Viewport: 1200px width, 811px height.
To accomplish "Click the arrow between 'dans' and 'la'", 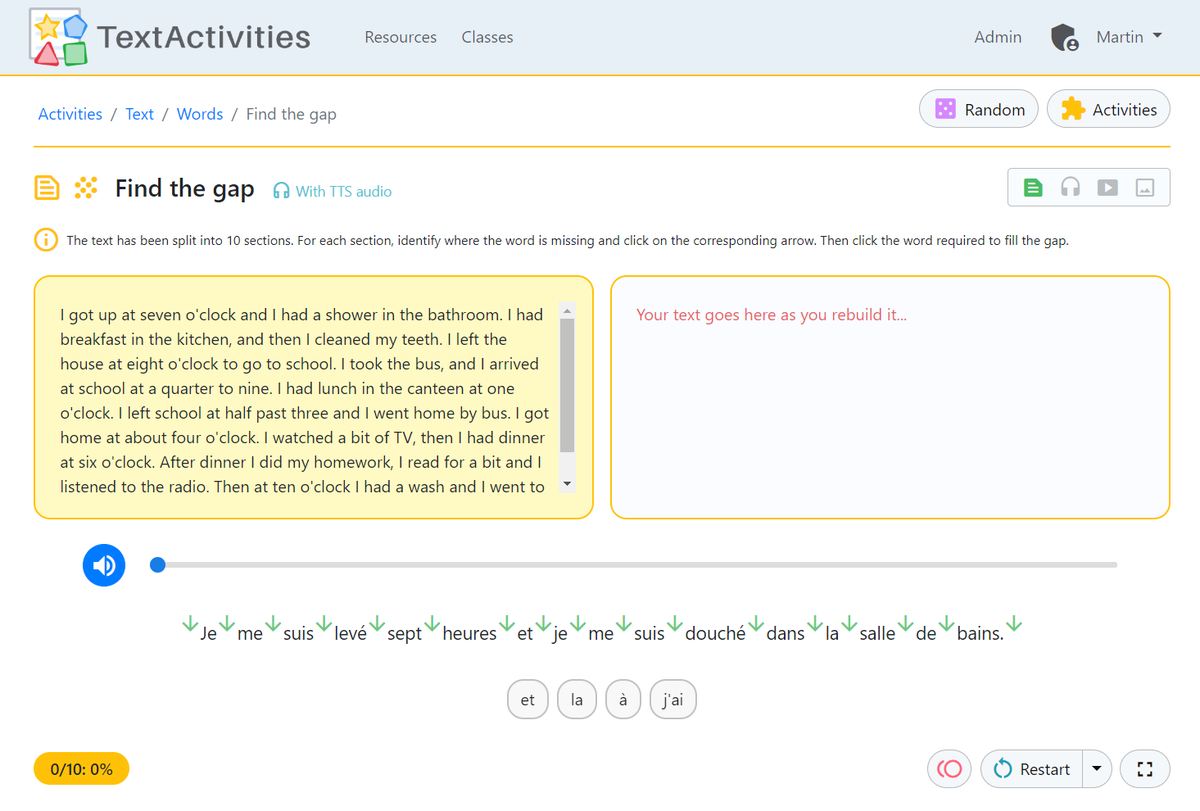I will [815, 624].
